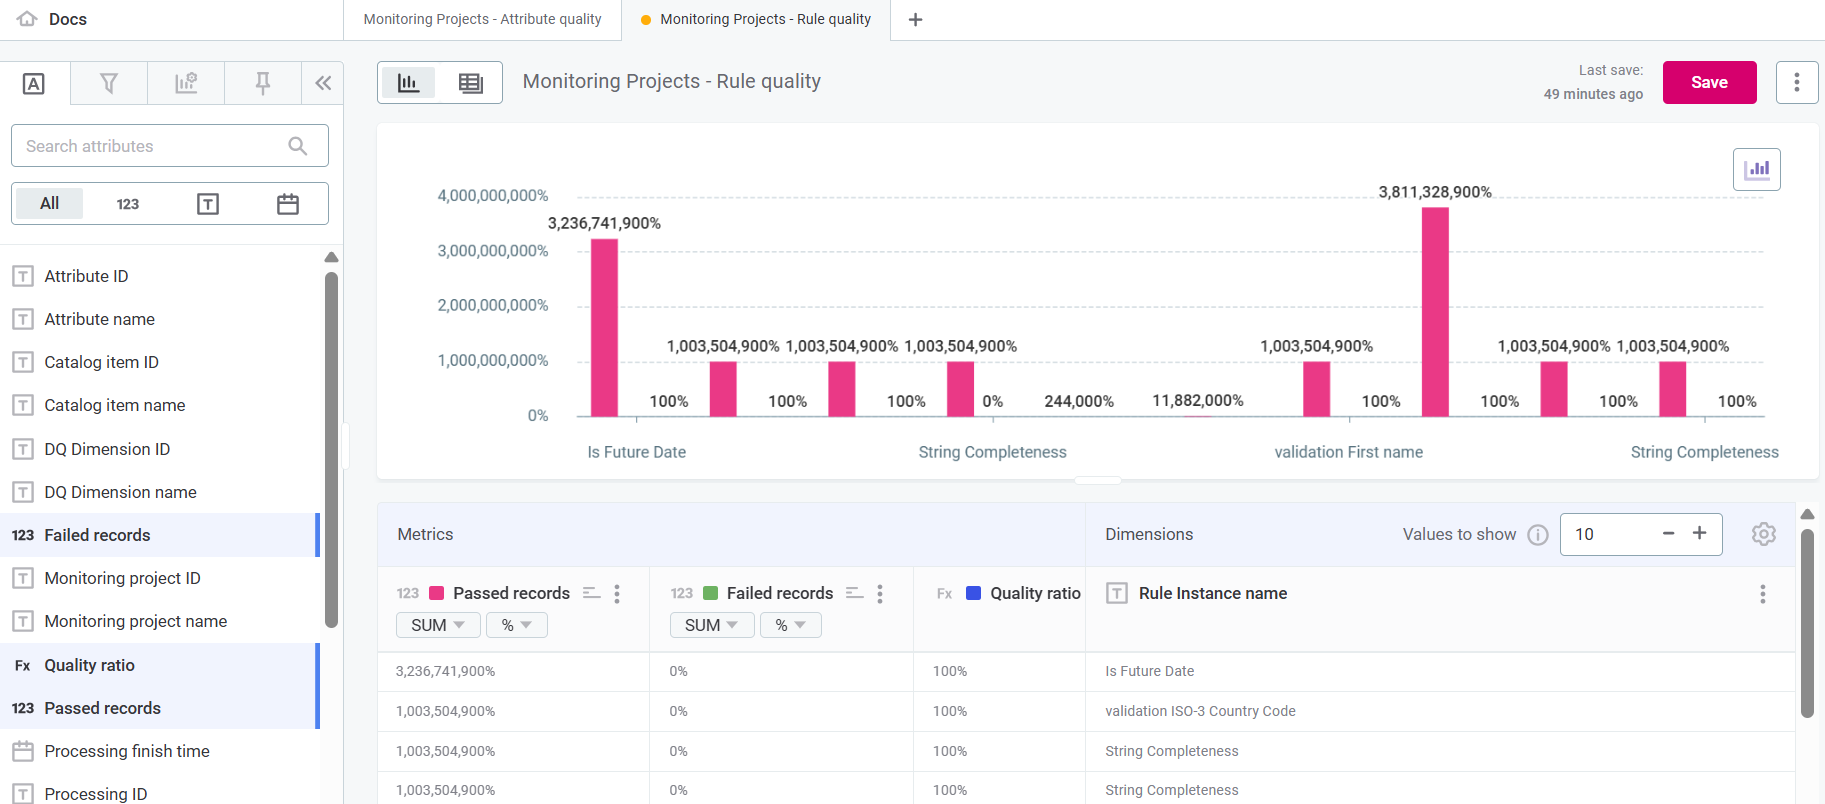Image resolution: width=1825 pixels, height=804 pixels.
Task: Add a new tab with plus
Action: click(915, 20)
